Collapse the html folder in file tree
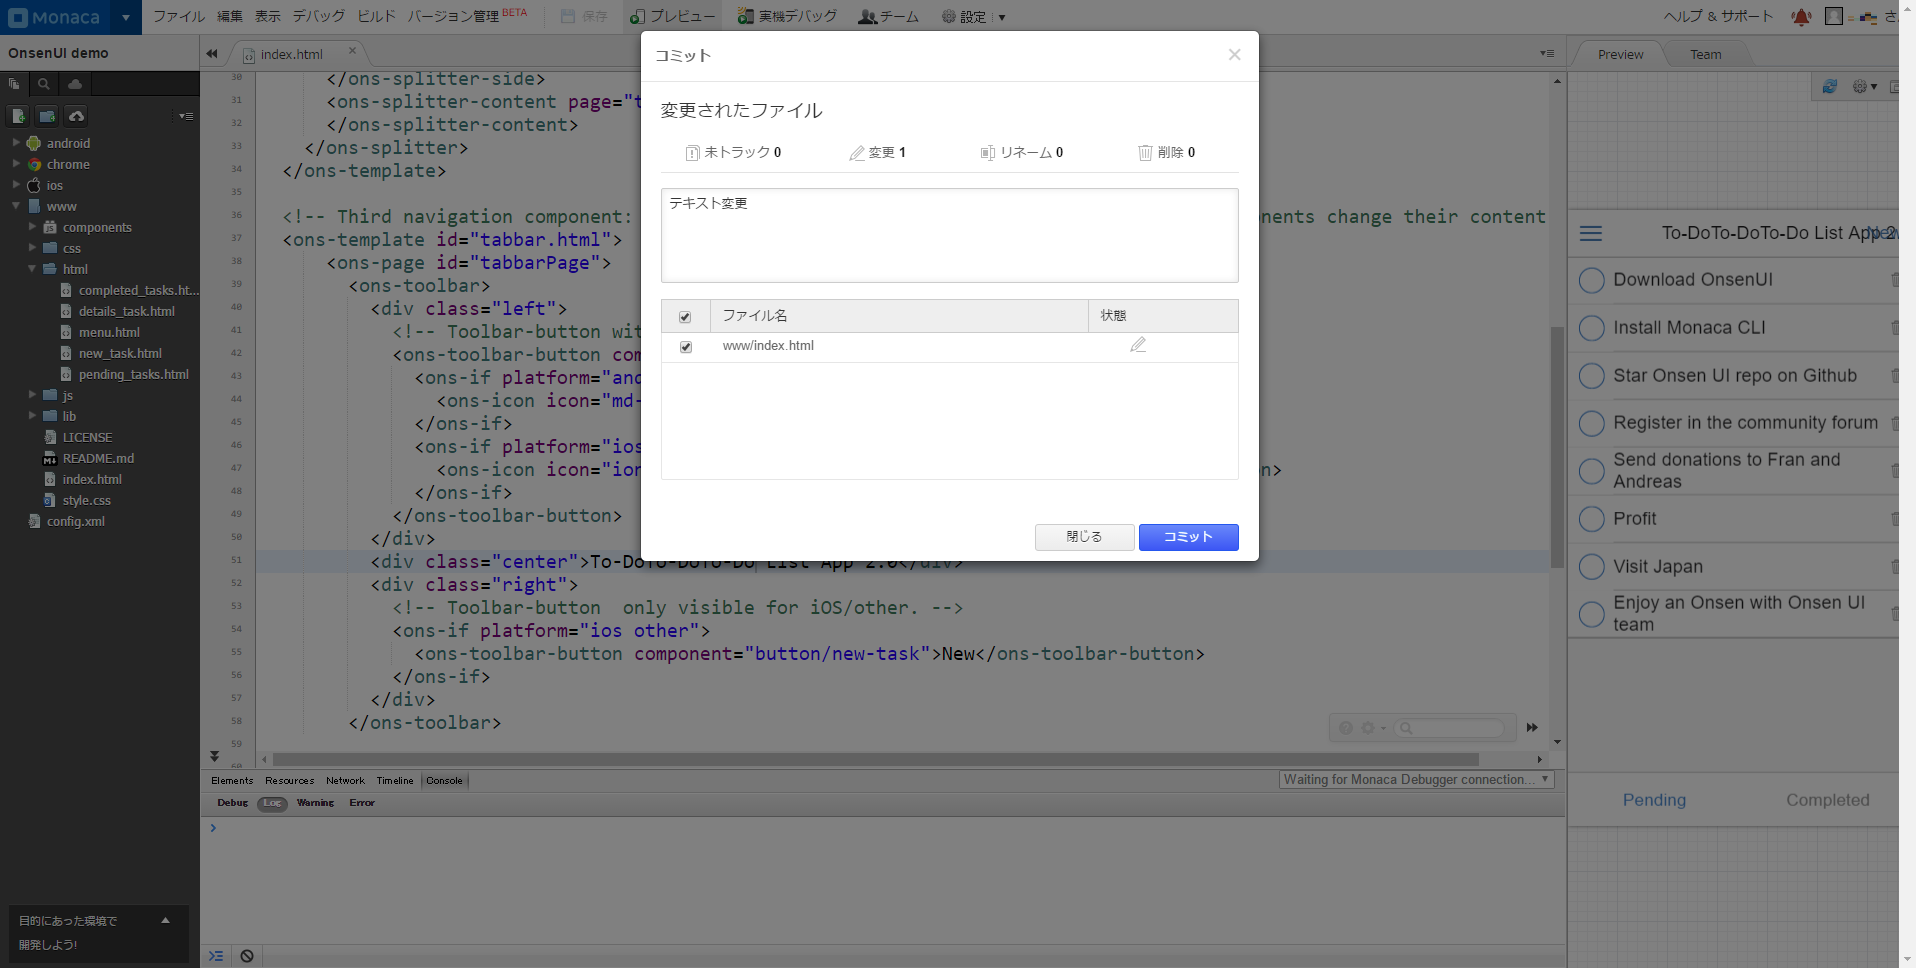This screenshot has height=968, width=1916. (x=32, y=269)
